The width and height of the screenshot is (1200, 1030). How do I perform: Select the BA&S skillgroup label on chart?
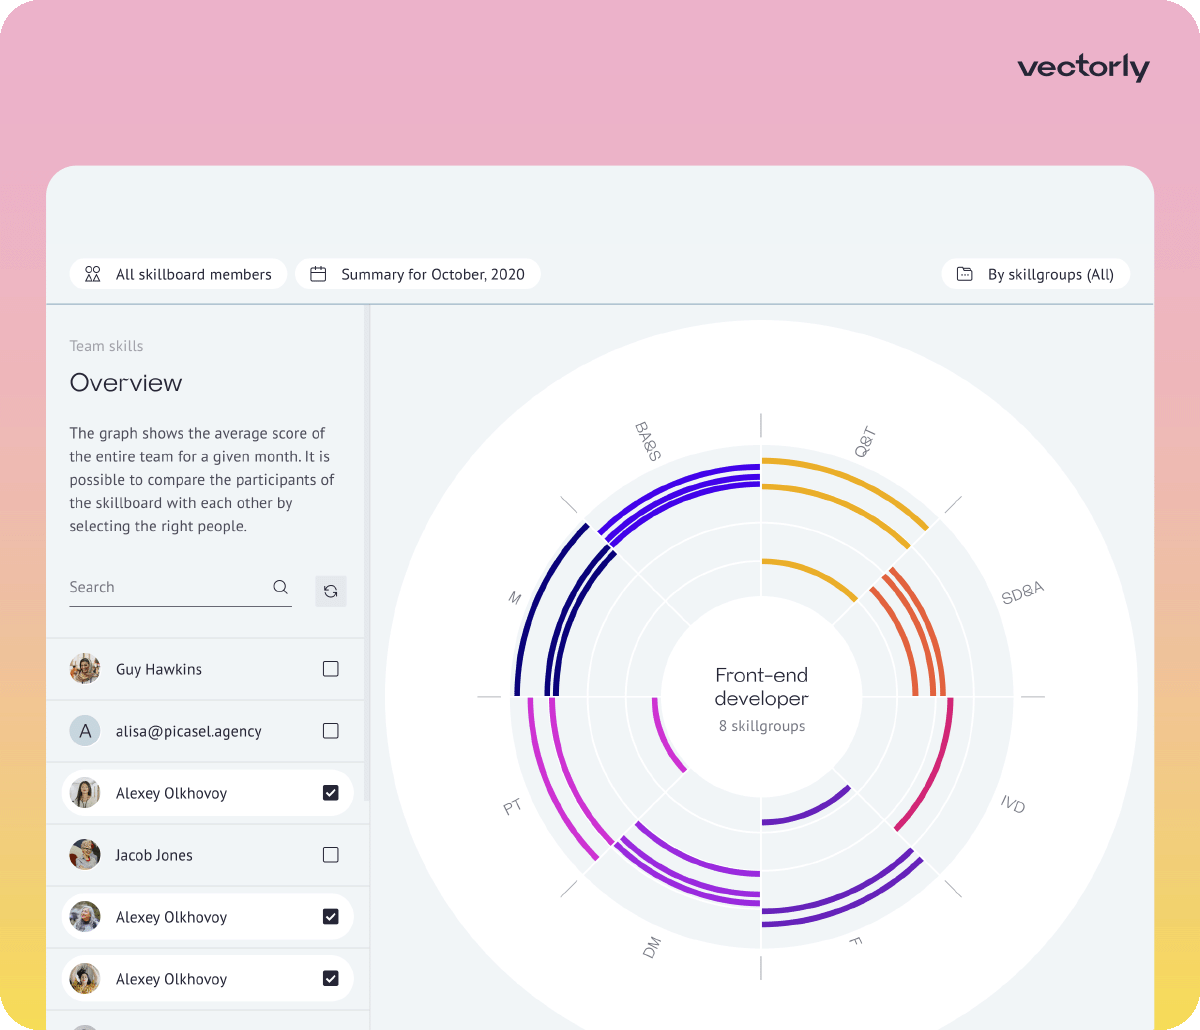coord(648,441)
